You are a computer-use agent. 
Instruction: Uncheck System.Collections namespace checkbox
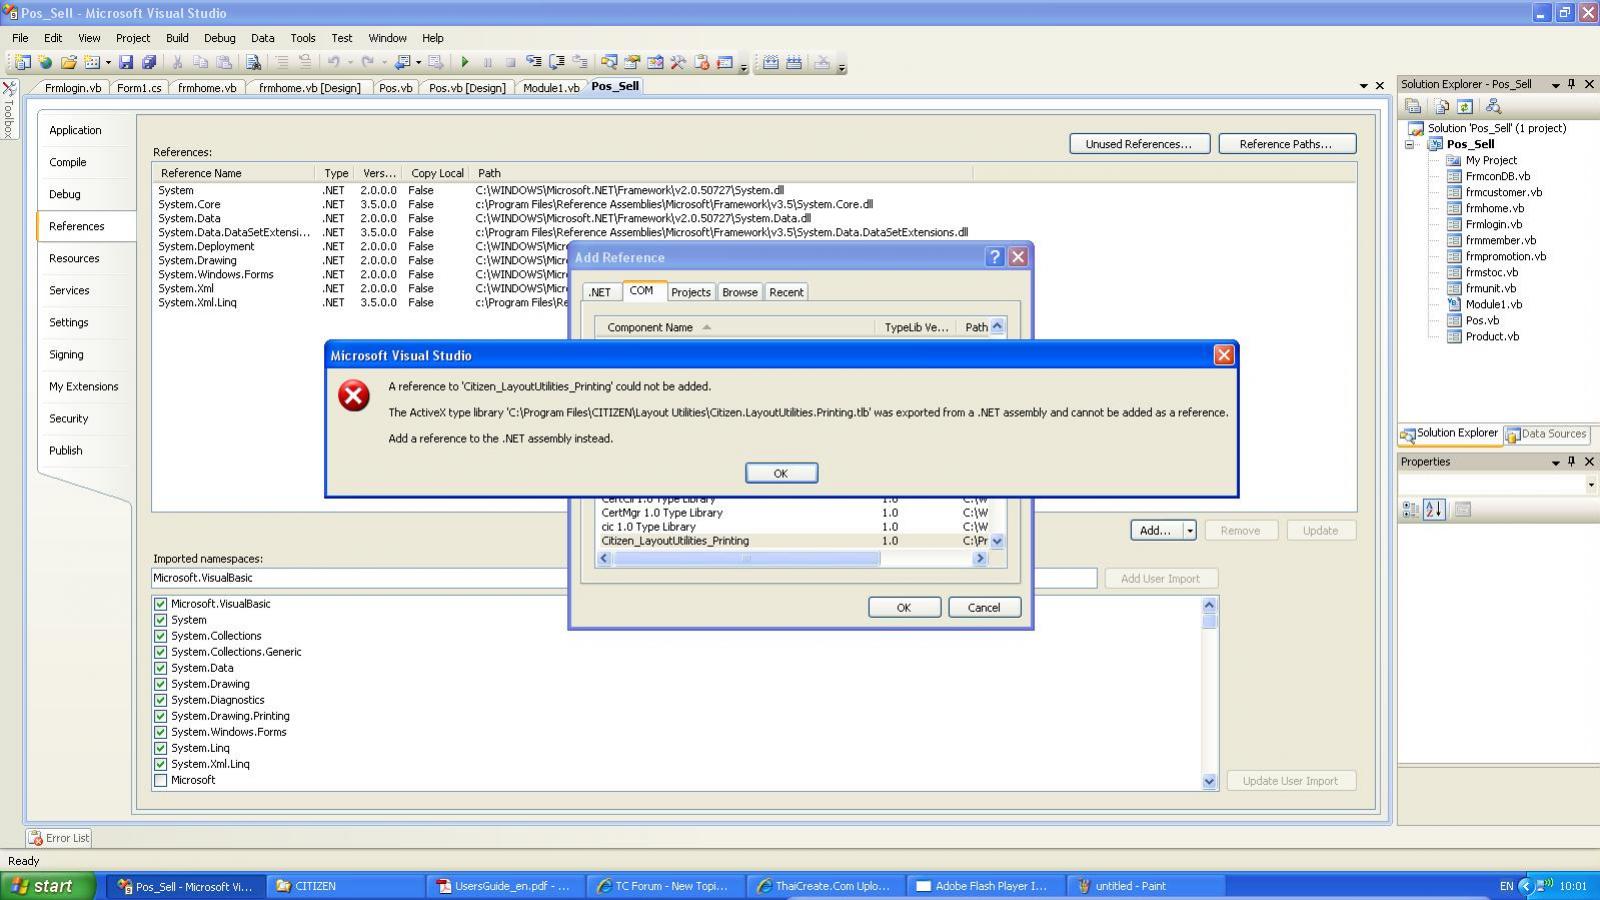click(160, 636)
